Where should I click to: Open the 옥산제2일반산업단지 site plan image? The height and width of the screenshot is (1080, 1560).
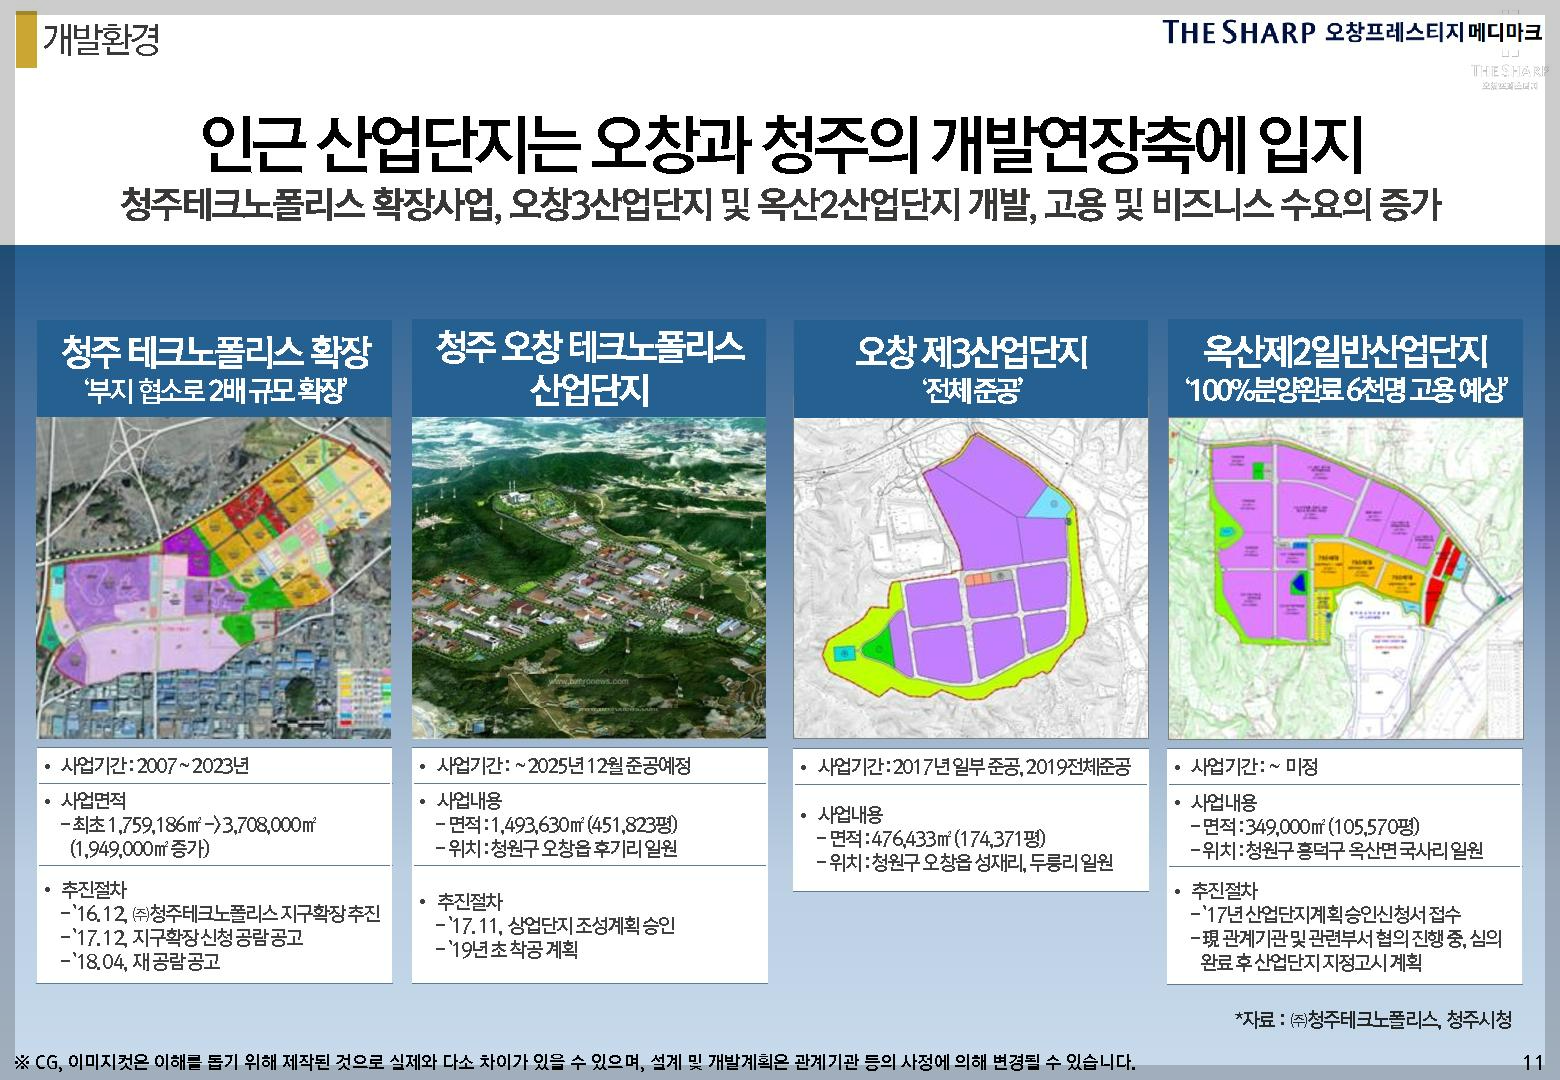tap(1345, 578)
